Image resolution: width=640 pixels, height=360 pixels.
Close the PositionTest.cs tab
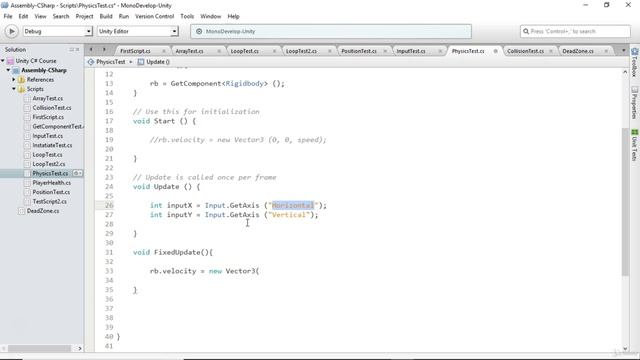pos(385,51)
